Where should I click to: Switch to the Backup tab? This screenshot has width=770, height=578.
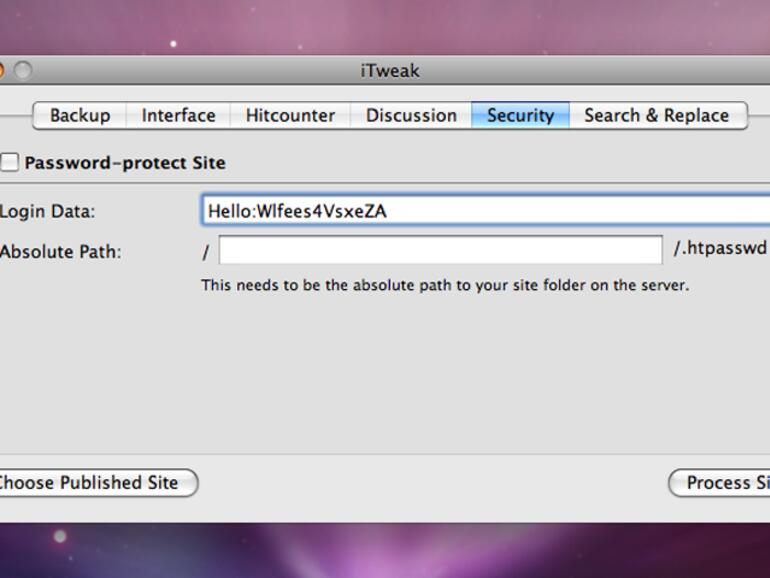[x=80, y=116]
